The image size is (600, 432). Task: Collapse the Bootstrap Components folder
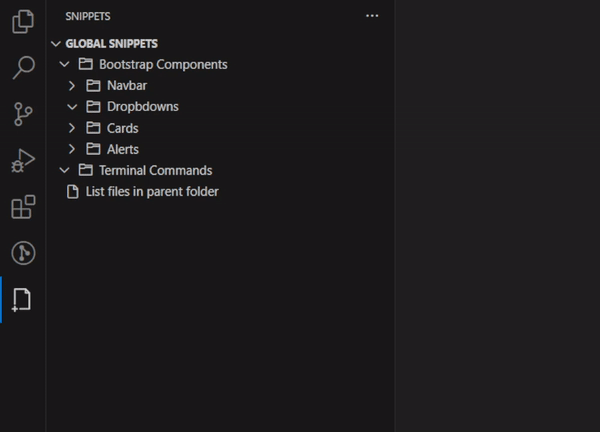click(x=64, y=64)
